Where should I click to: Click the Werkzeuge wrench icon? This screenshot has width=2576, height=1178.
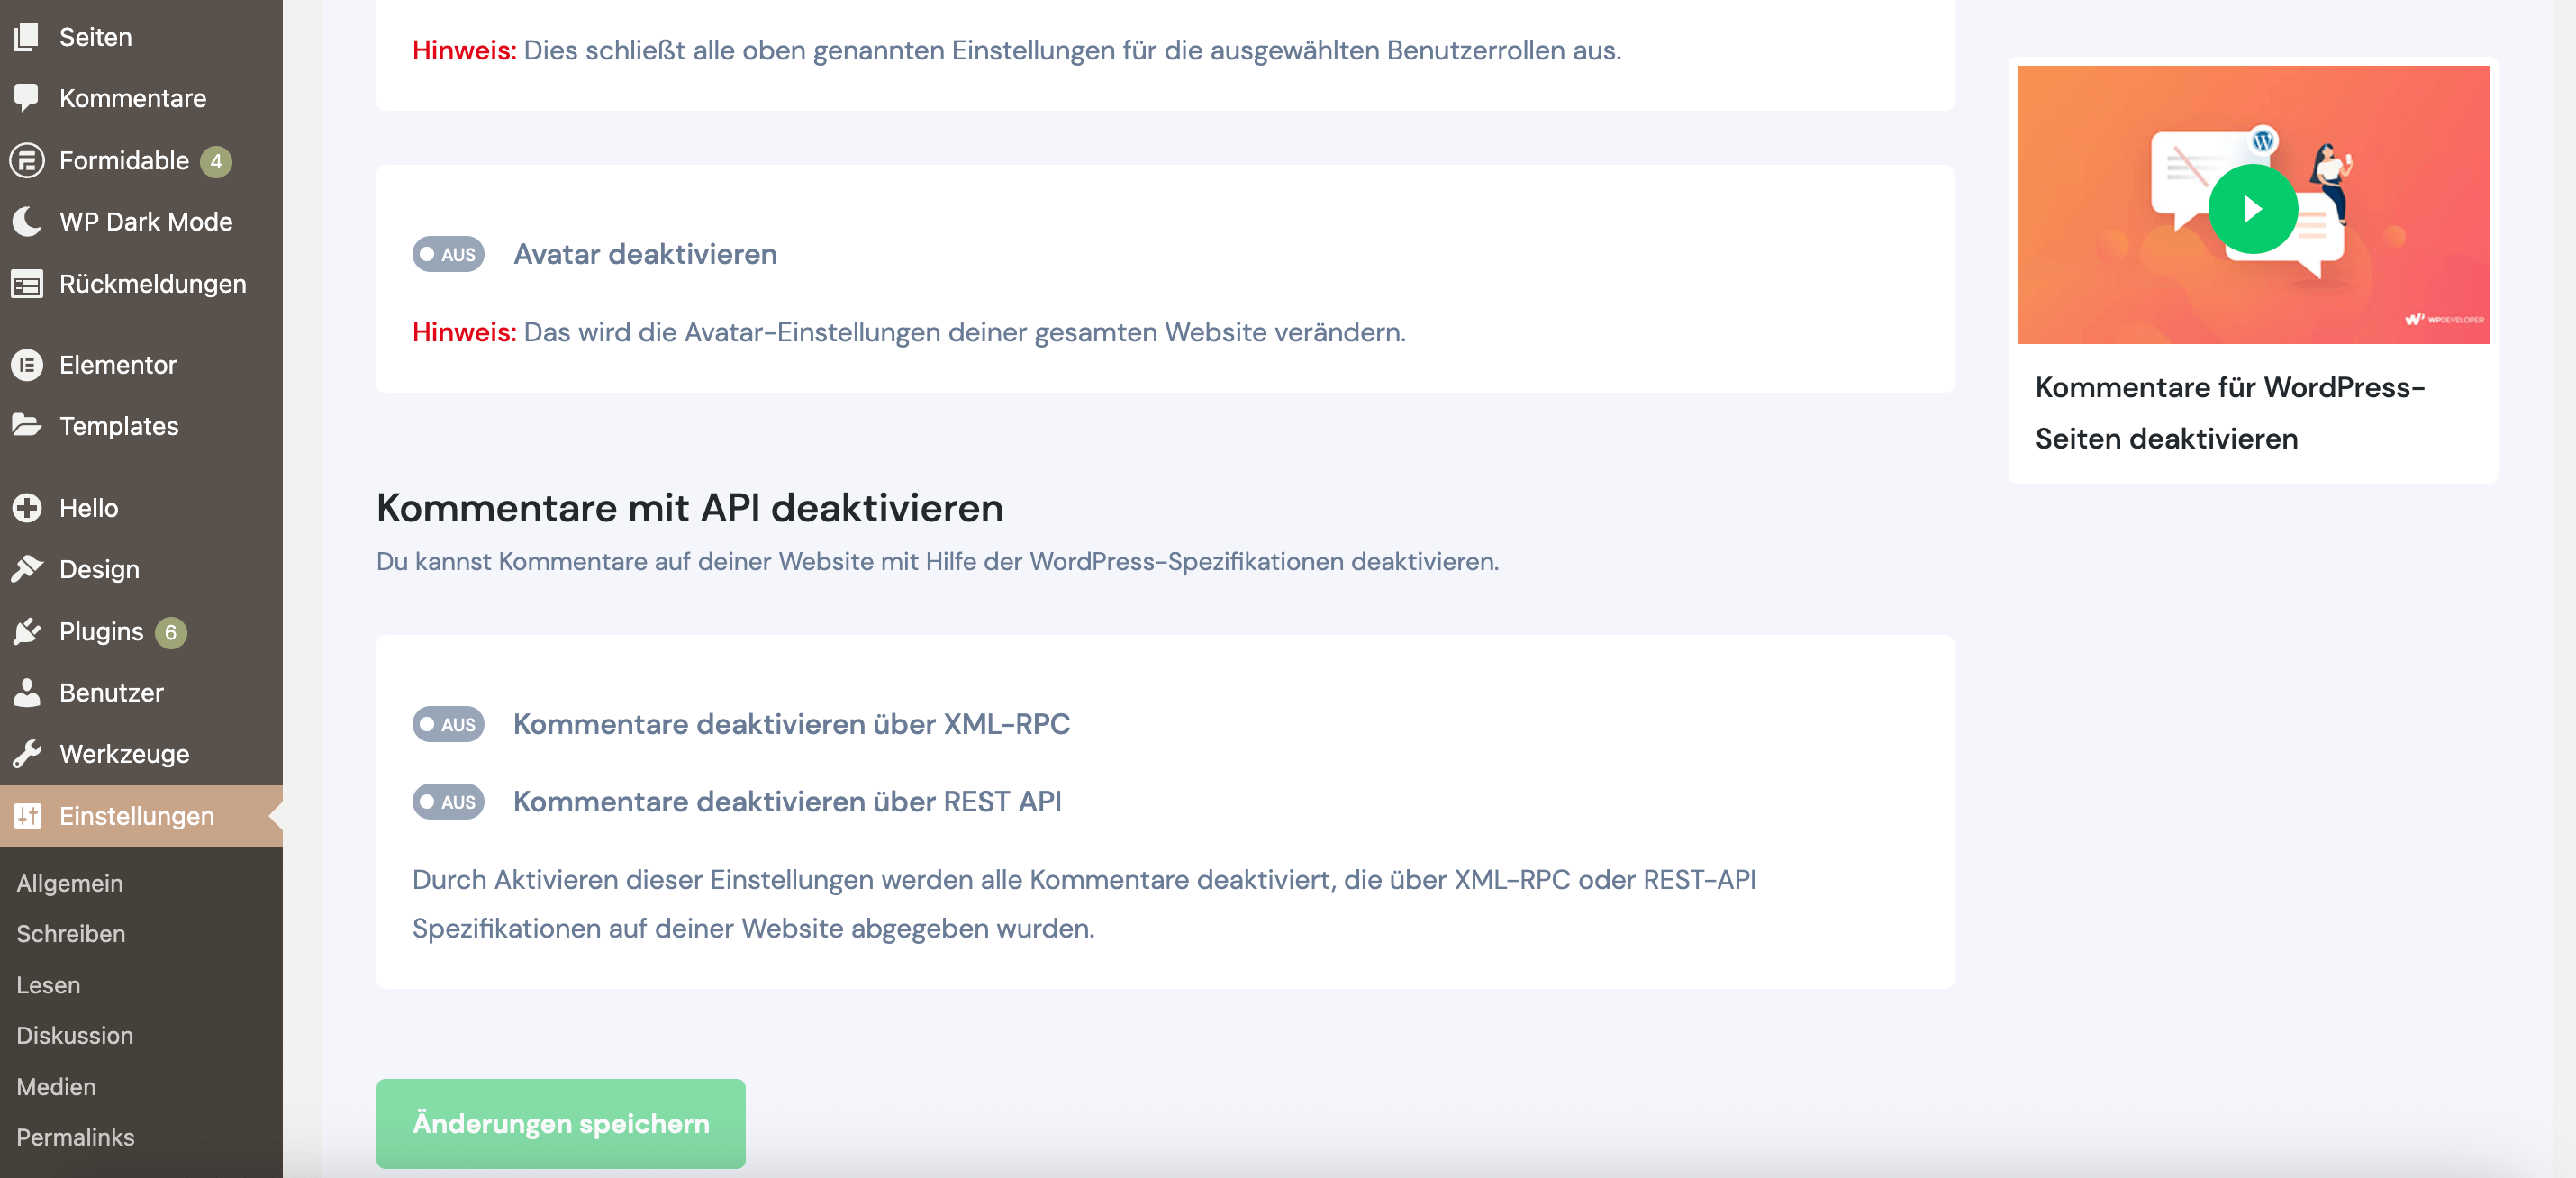point(27,754)
